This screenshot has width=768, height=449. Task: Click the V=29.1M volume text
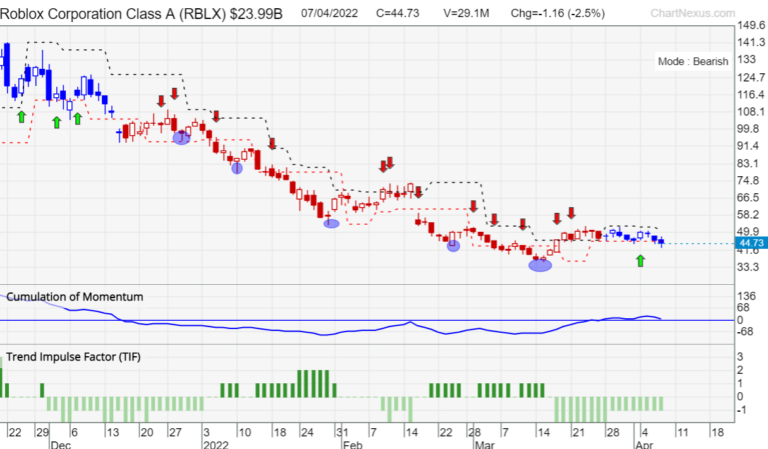pyautogui.click(x=466, y=13)
